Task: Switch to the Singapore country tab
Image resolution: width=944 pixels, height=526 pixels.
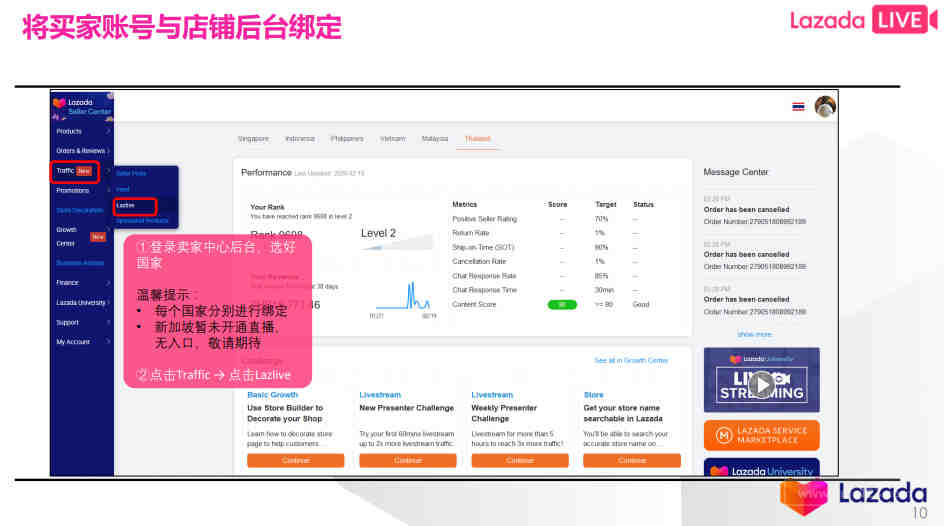Action: (x=253, y=138)
